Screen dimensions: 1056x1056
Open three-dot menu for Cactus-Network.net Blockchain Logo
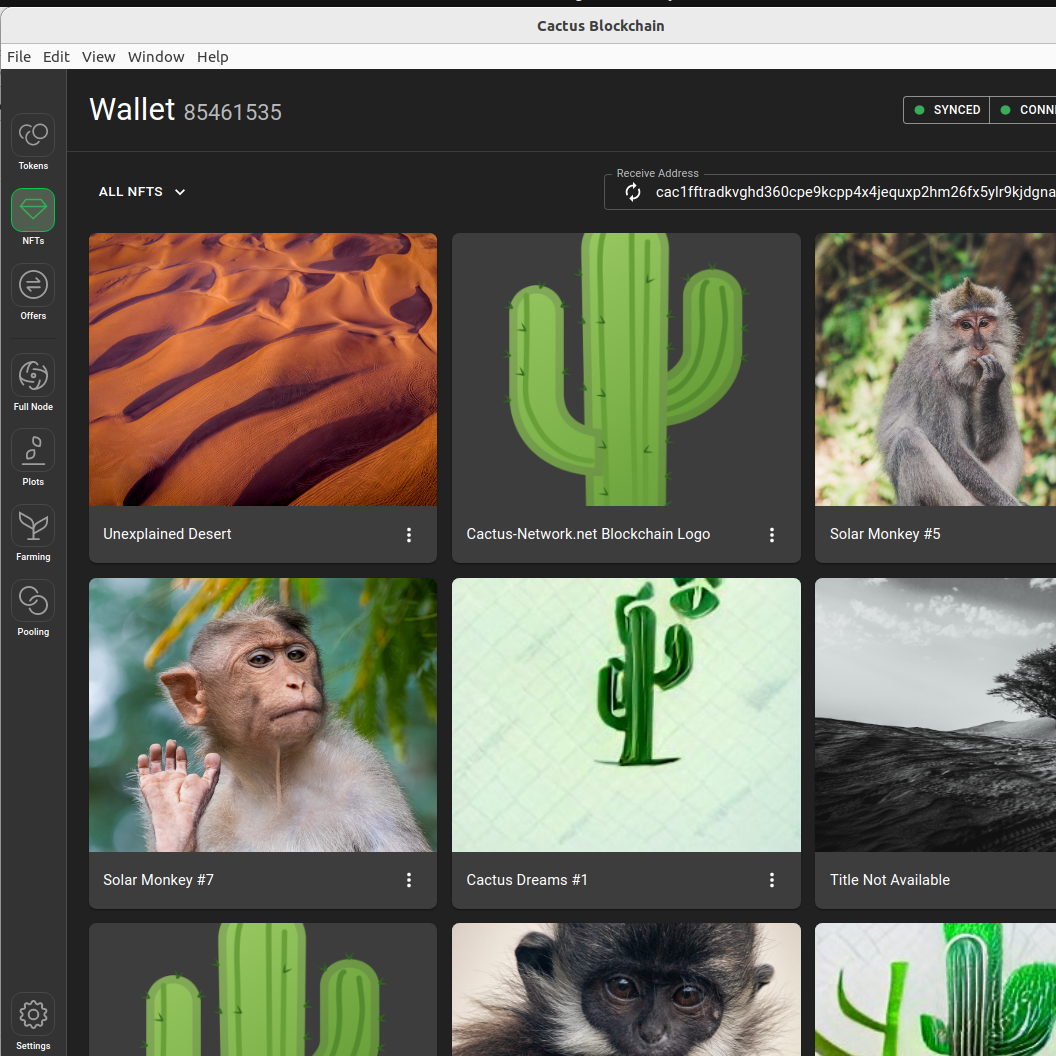[x=772, y=535]
